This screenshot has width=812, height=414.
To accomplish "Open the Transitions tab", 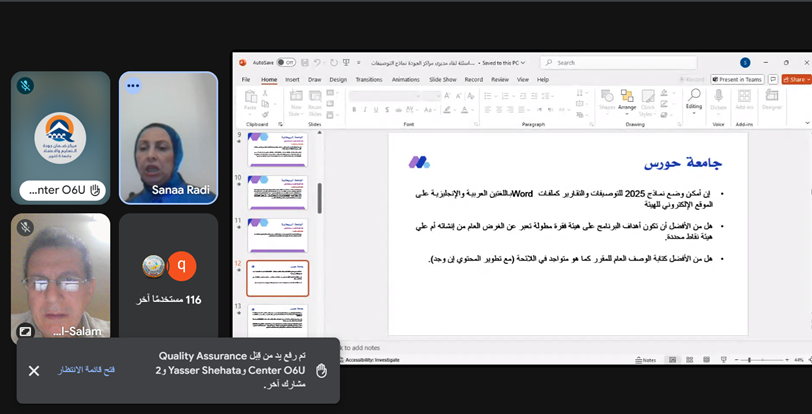I will coord(369,80).
